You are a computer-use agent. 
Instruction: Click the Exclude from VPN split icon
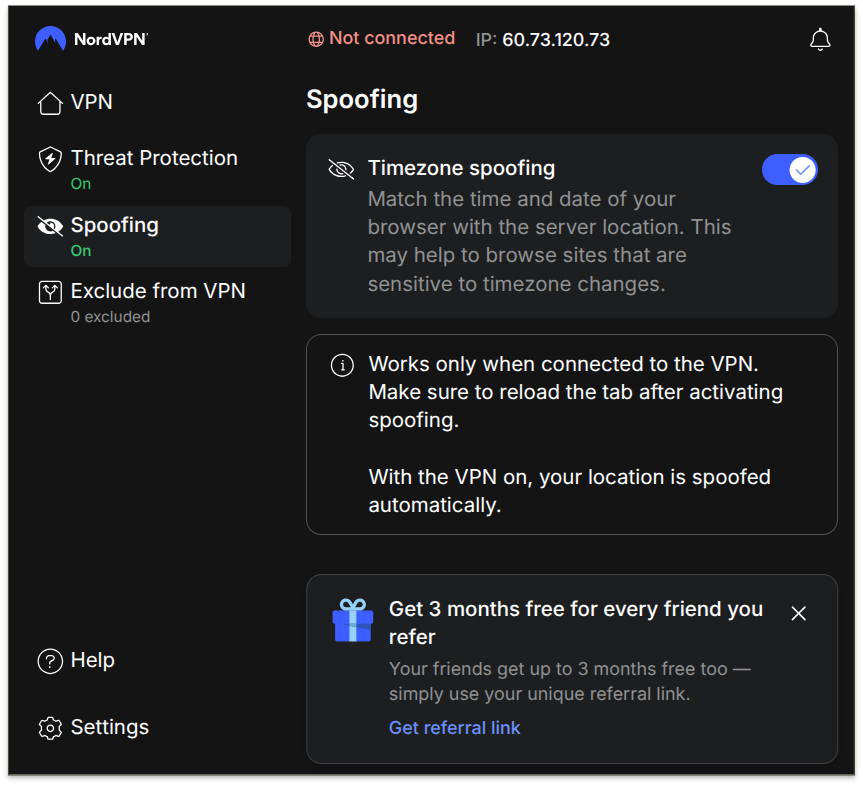[x=50, y=292]
